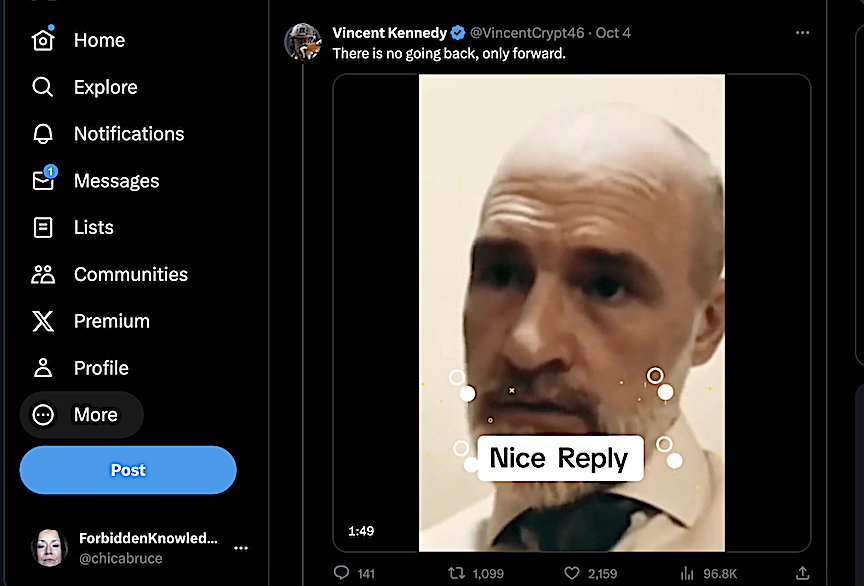This screenshot has height=586, width=864.
Task: Click the Oct 4 tweet timestamp
Action: point(613,33)
